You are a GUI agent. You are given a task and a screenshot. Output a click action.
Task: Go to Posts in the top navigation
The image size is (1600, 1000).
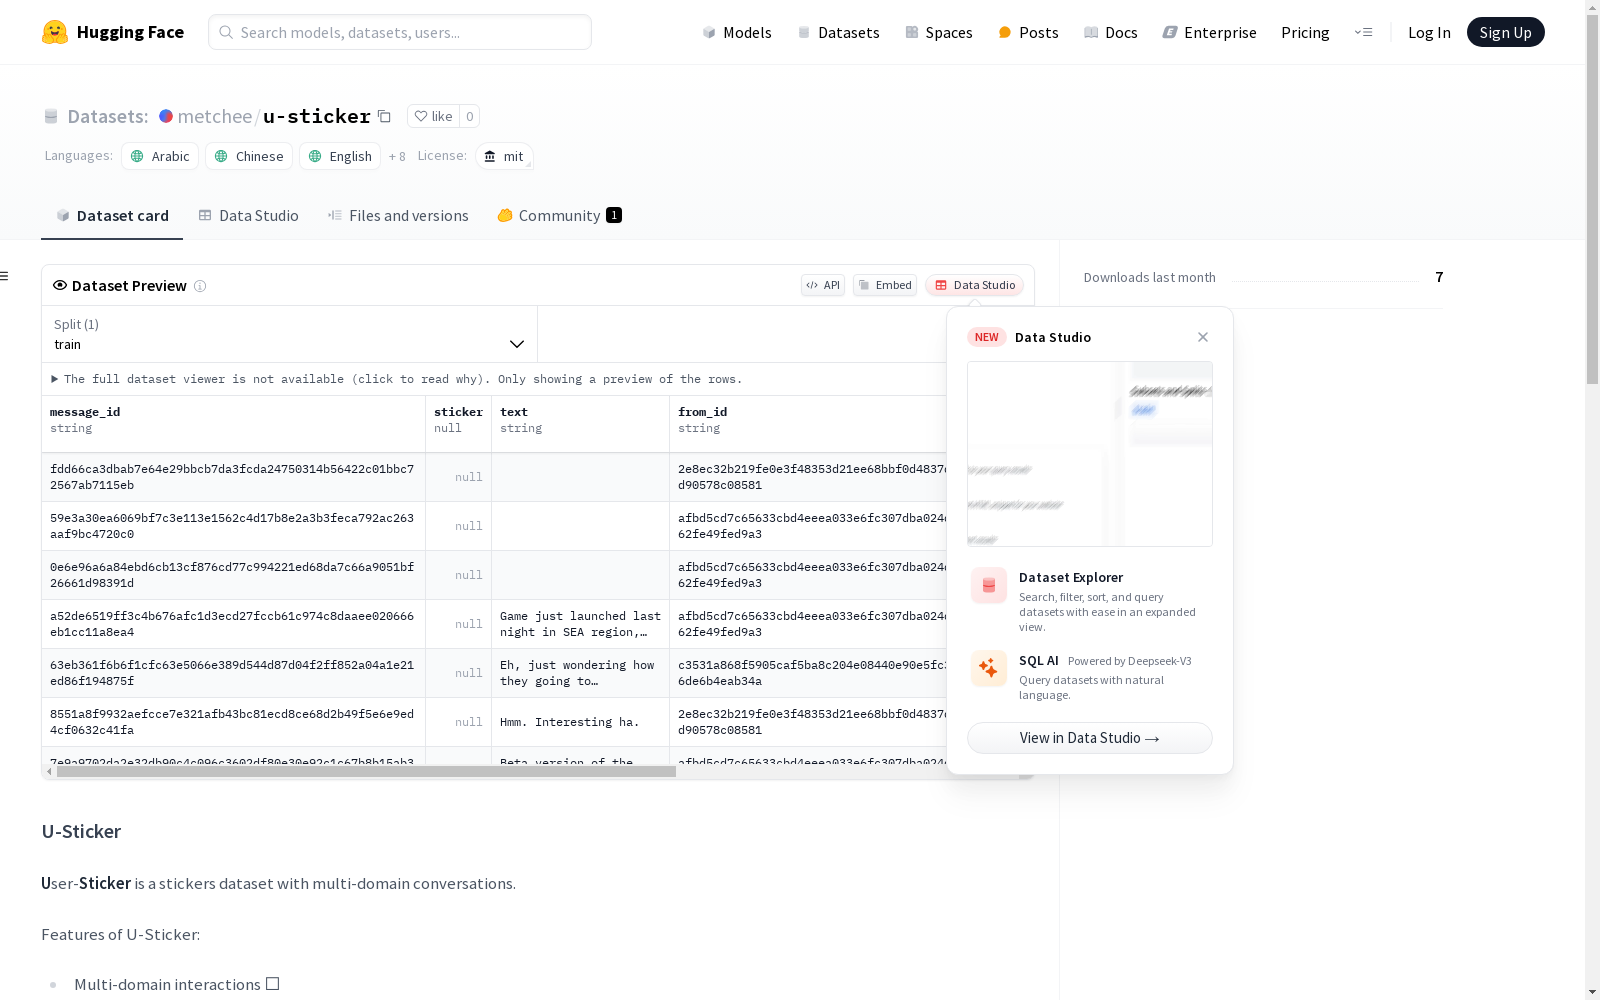point(1029,32)
